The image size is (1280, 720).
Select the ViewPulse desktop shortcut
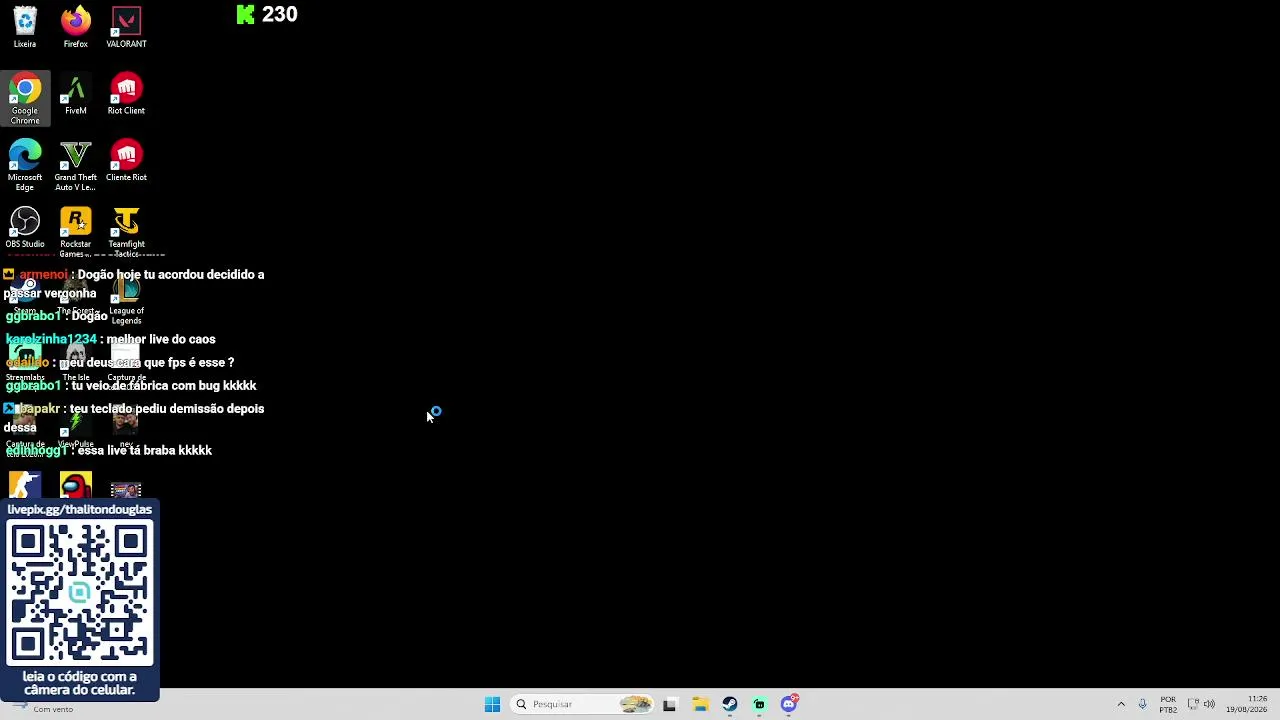pyautogui.click(x=76, y=428)
